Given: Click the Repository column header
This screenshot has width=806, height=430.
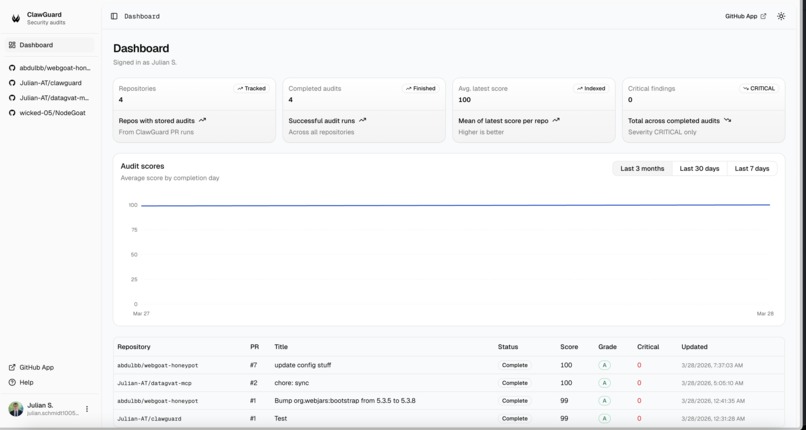Looking at the screenshot, I should 134,347.
